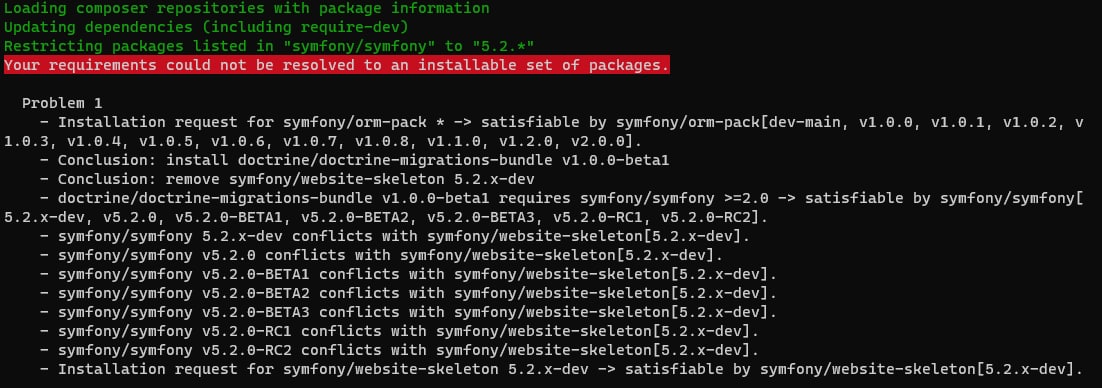Click "Restricting packages listed" line
Image resolution: width=1102 pixels, height=388 pixels.
(269, 46)
